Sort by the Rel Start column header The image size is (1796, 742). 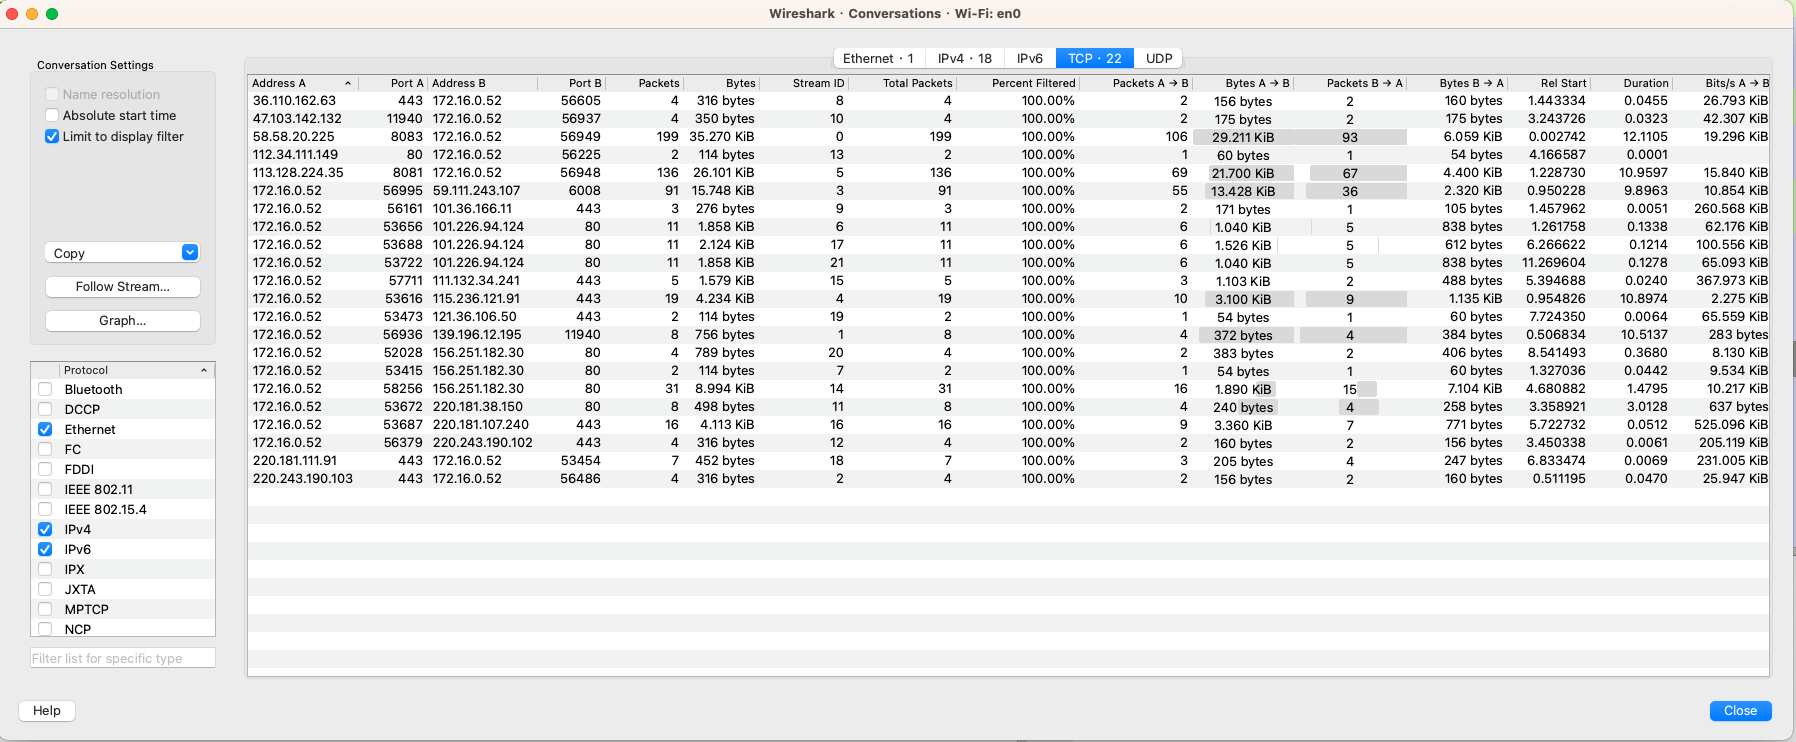pyautogui.click(x=1550, y=83)
